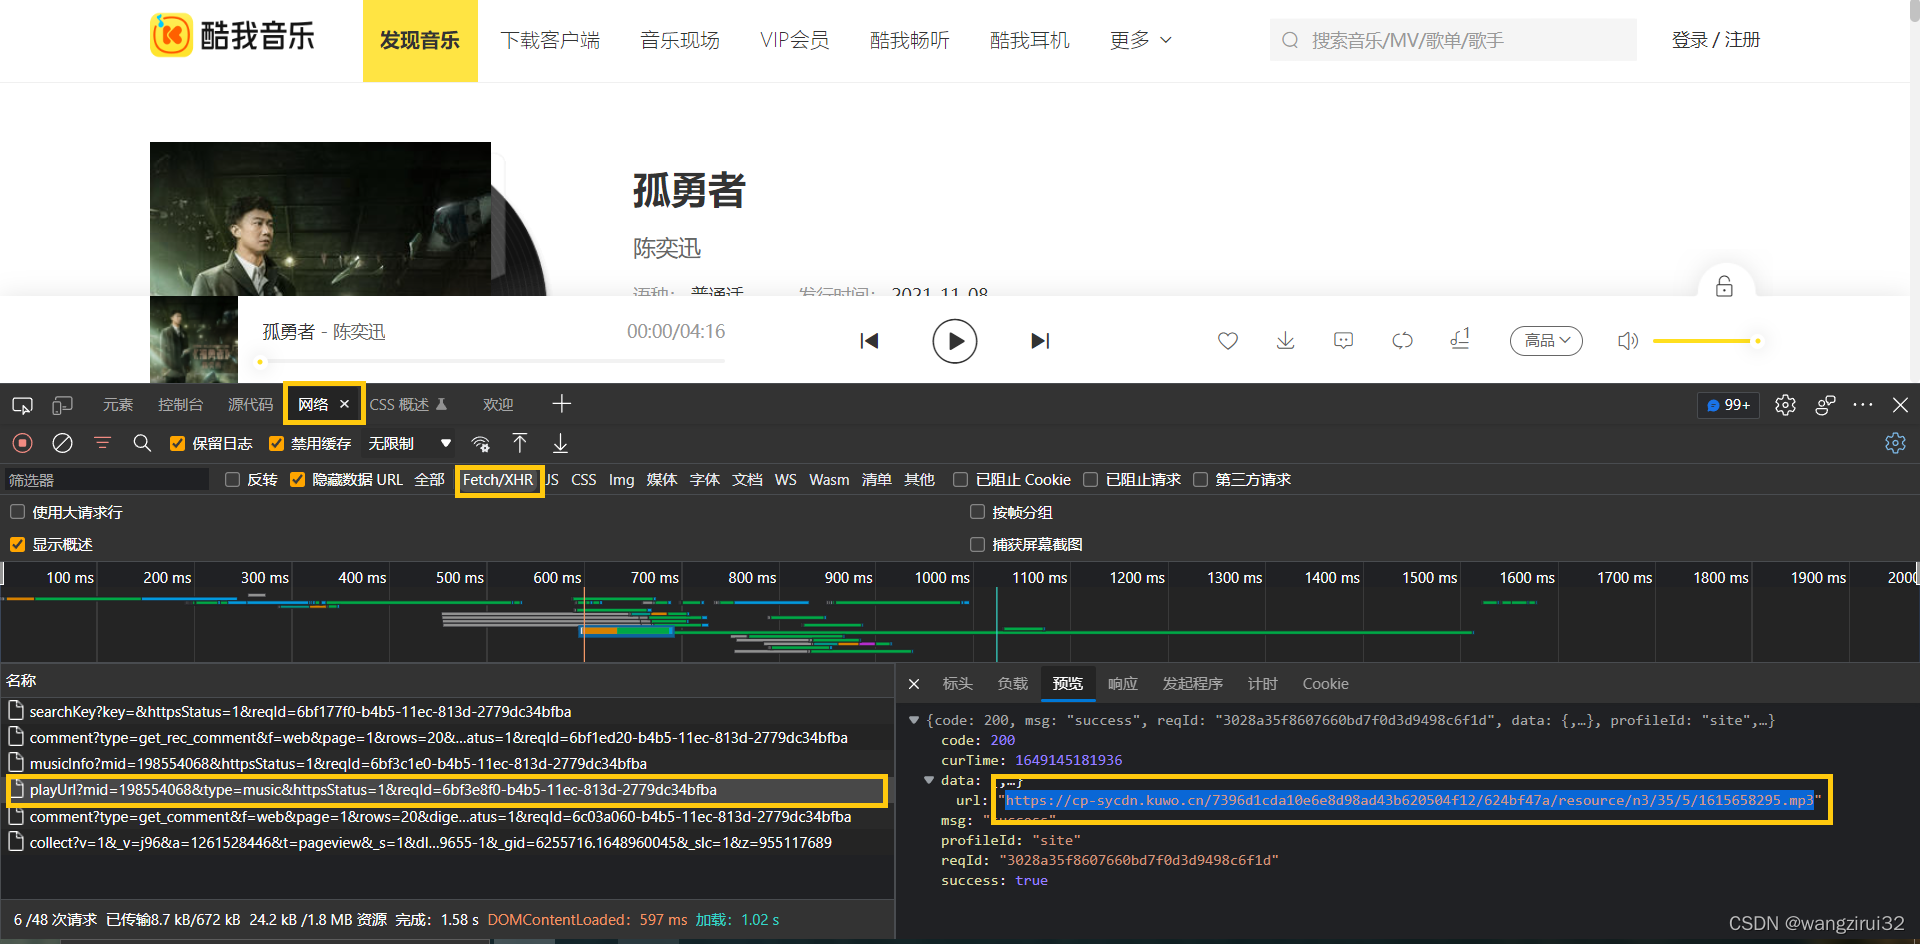Switch to the 元素 DevTools tab
This screenshot has height=944, width=1920.
click(118, 405)
